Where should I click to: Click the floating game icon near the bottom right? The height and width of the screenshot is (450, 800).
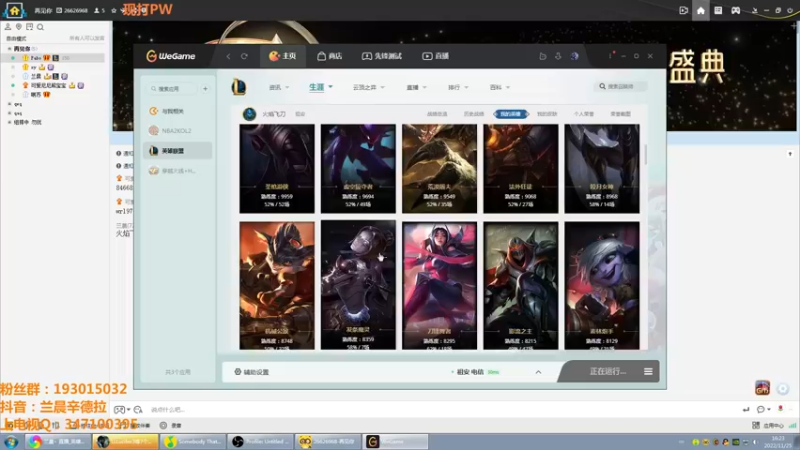click(762, 388)
